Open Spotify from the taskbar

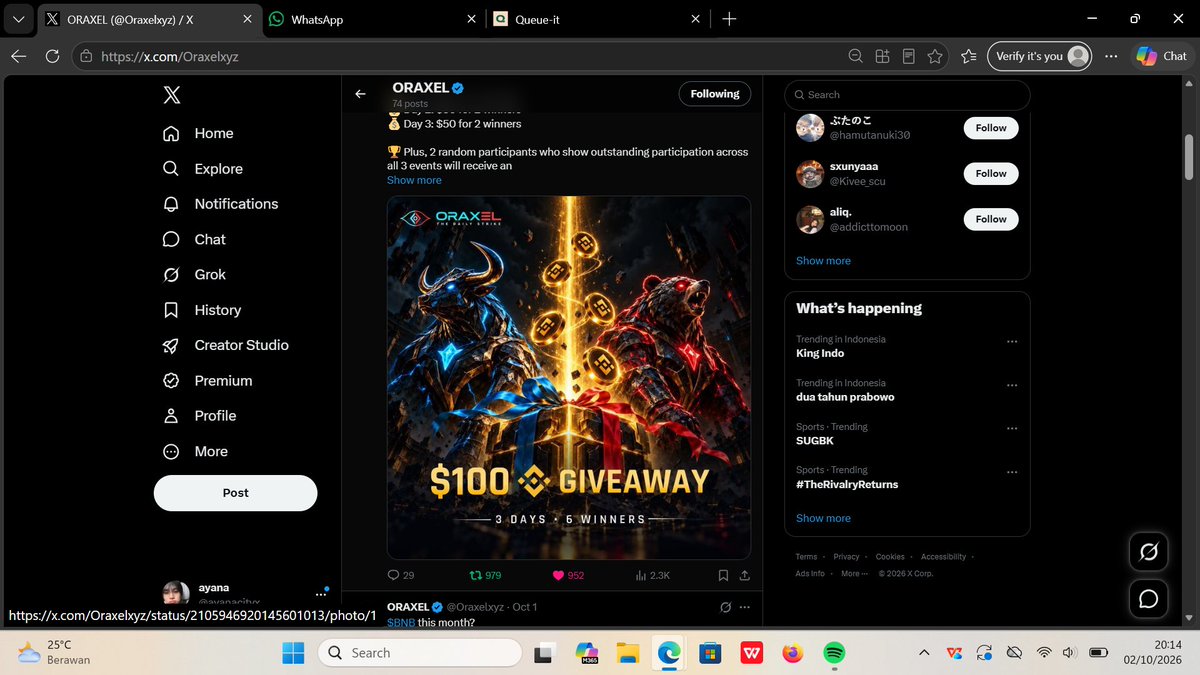(x=834, y=653)
